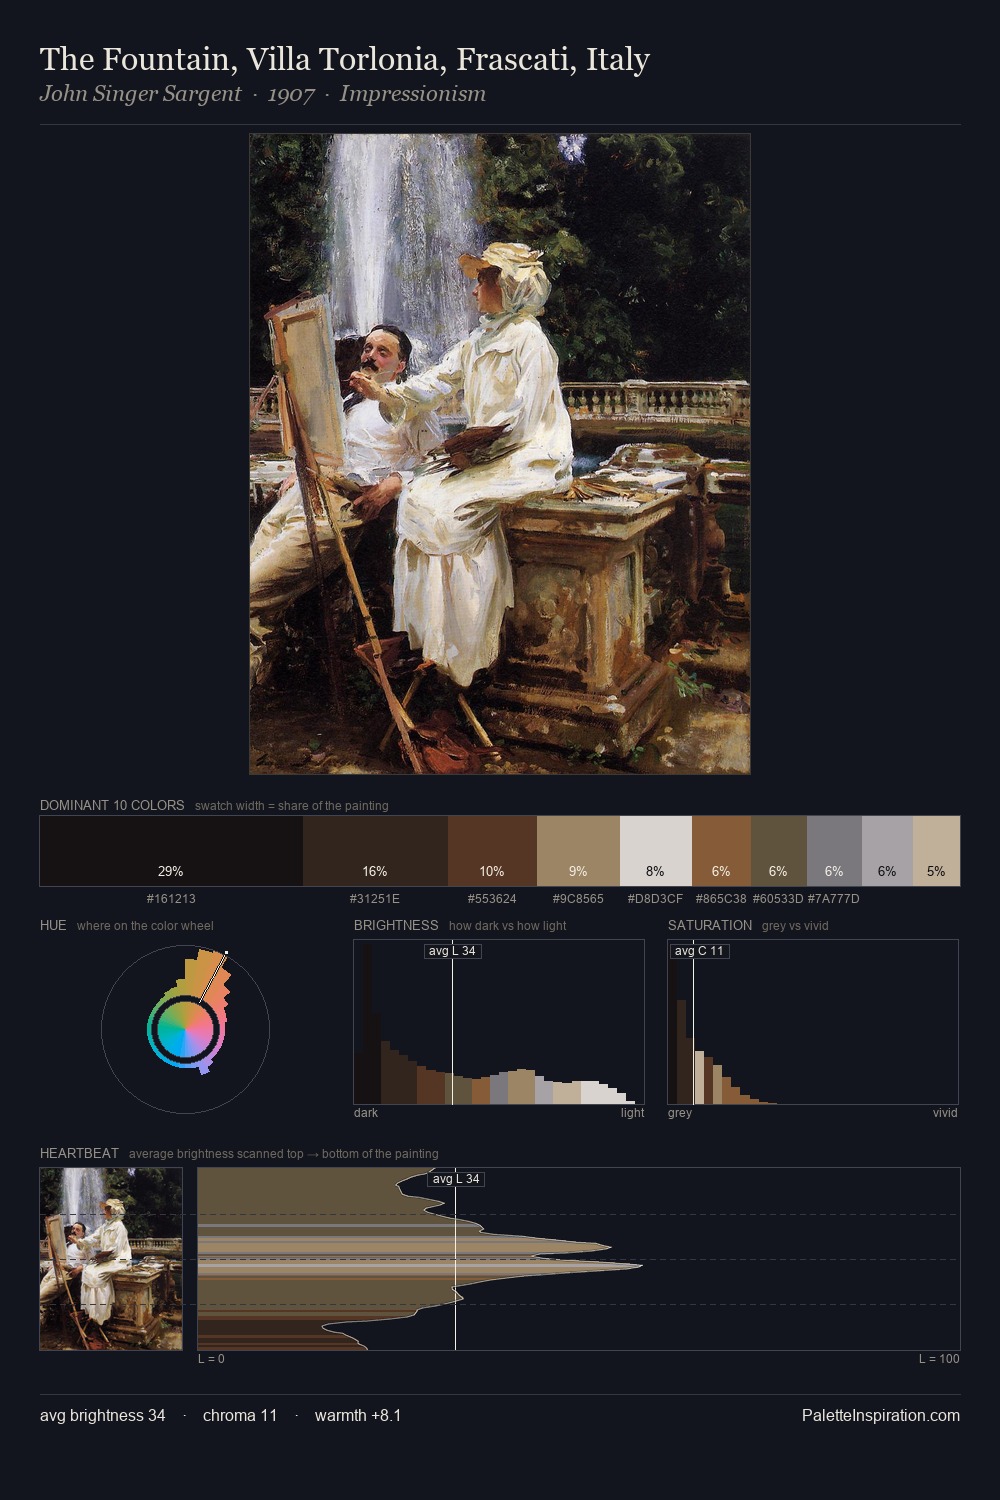The image size is (1000, 1500).
Task: Click the 'L = 0' axis label
Action: coord(211,1359)
